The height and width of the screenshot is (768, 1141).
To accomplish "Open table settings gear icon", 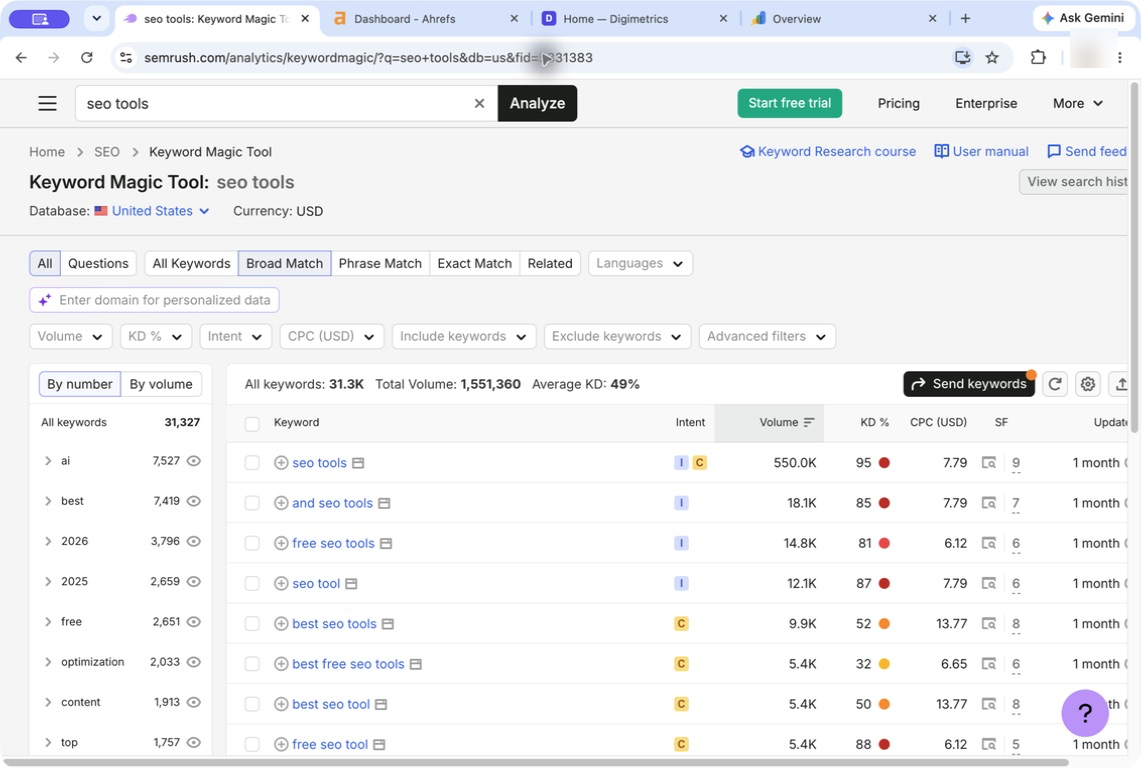I will [1087, 384].
